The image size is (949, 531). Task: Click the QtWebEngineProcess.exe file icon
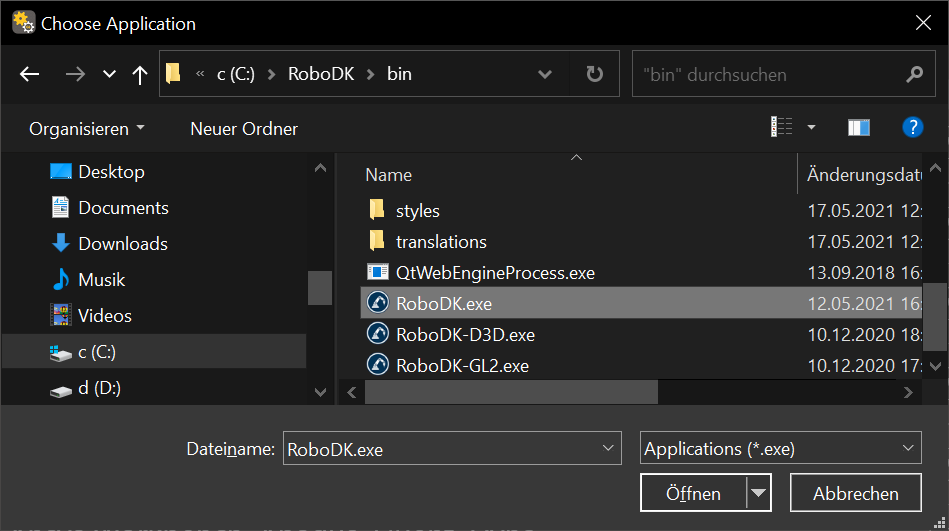(378, 272)
